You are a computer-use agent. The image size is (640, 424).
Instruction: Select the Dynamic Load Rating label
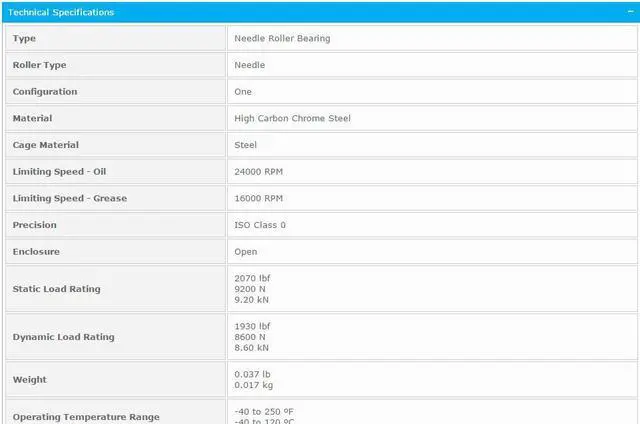(63, 337)
